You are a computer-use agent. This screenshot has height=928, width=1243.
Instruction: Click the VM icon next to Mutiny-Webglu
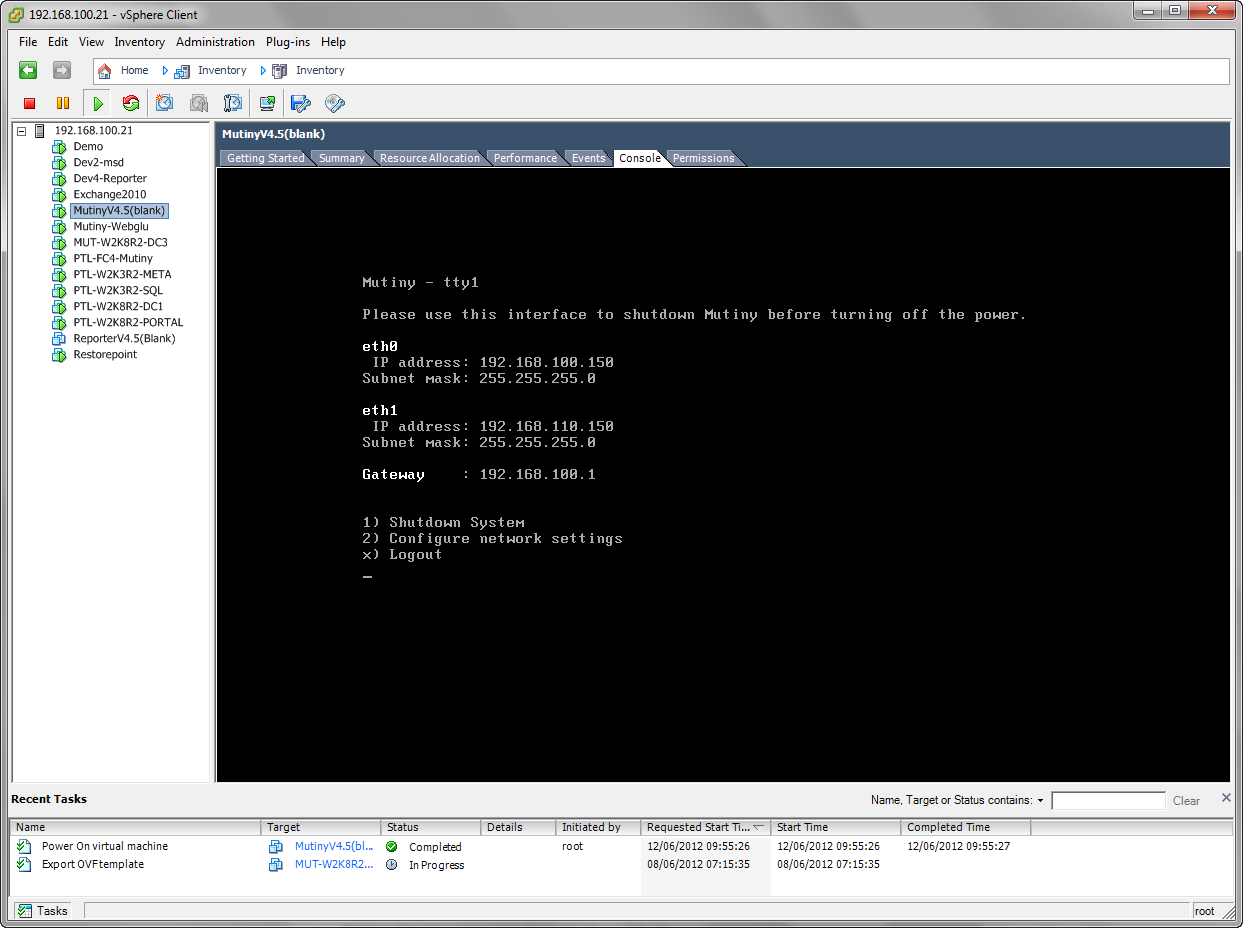click(x=59, y=227)
